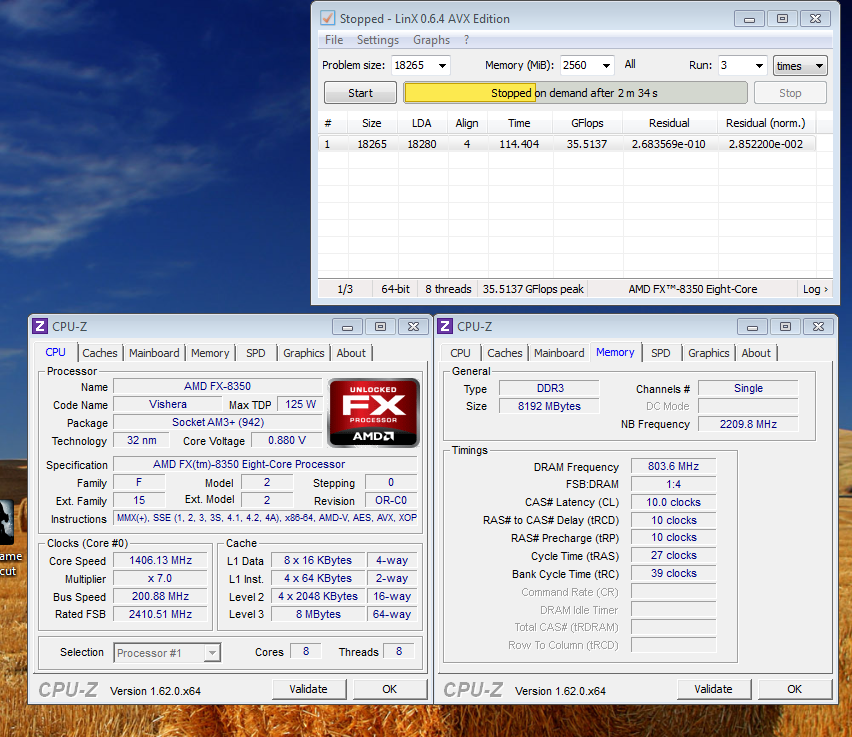The image size is (852, 737).
Task: Open the Graphs menu in LinX
Action: tap(431, 40)
